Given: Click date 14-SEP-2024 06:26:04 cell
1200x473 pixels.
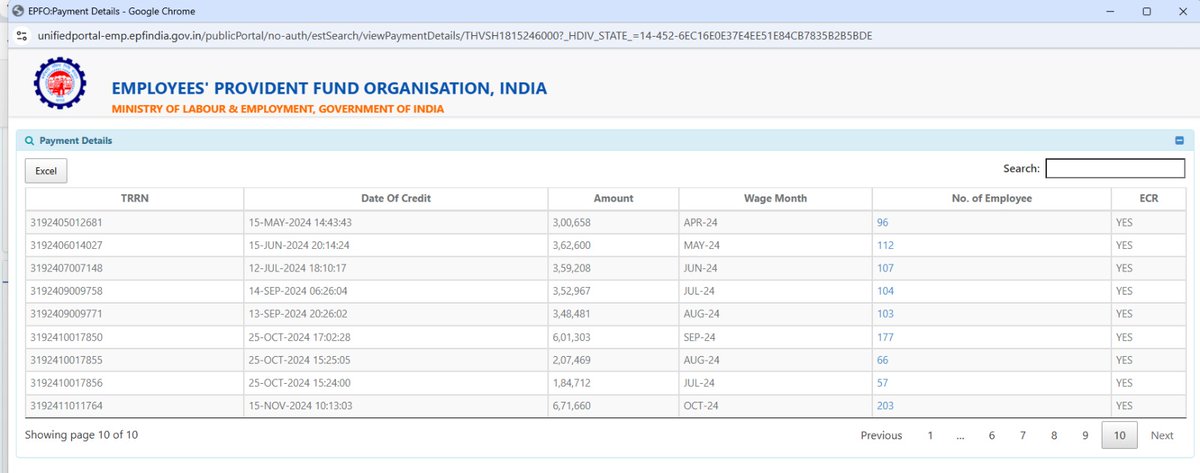Looking at the screenshot, I should tap(396, 291).
